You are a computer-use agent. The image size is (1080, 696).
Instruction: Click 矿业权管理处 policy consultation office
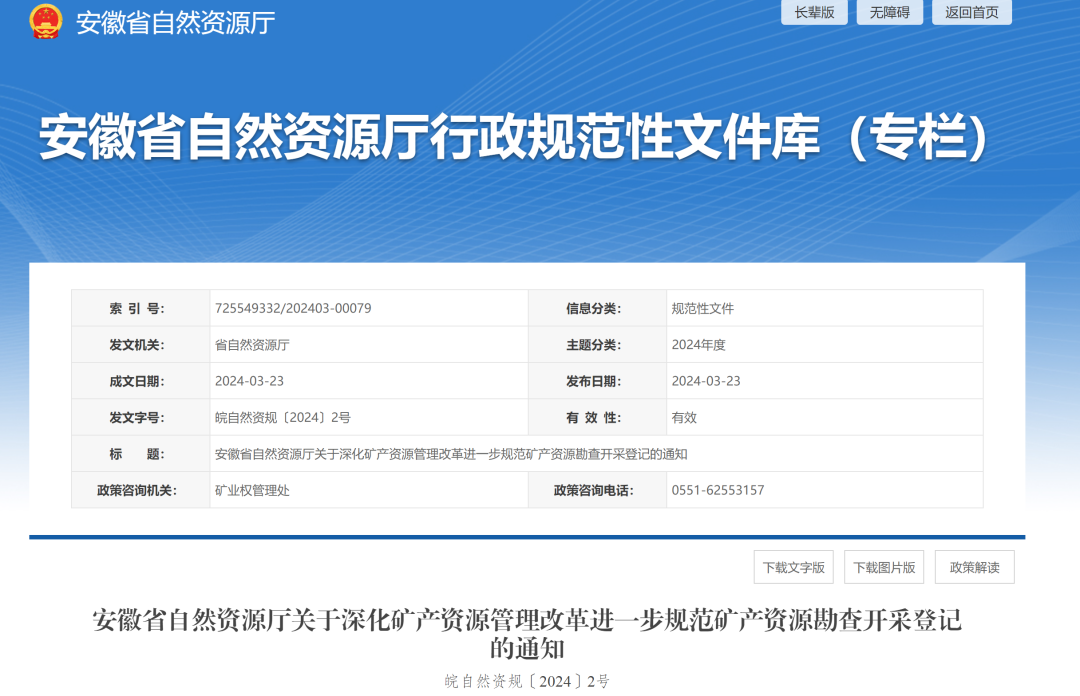pyautogui.click(x=252, y=490)
